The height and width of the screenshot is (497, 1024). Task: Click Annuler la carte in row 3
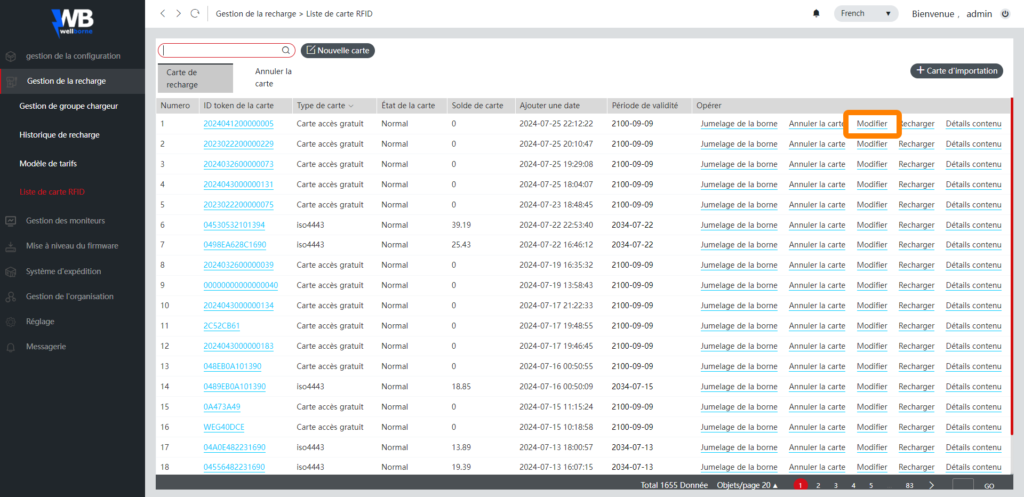click(x=816, y=164)
